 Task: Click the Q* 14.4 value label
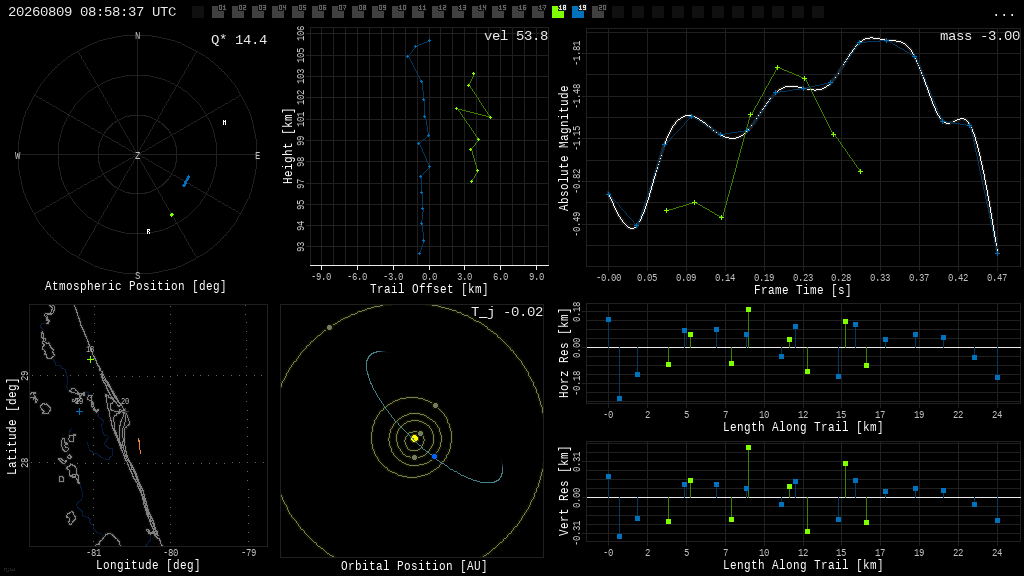[x=239, y=40]
